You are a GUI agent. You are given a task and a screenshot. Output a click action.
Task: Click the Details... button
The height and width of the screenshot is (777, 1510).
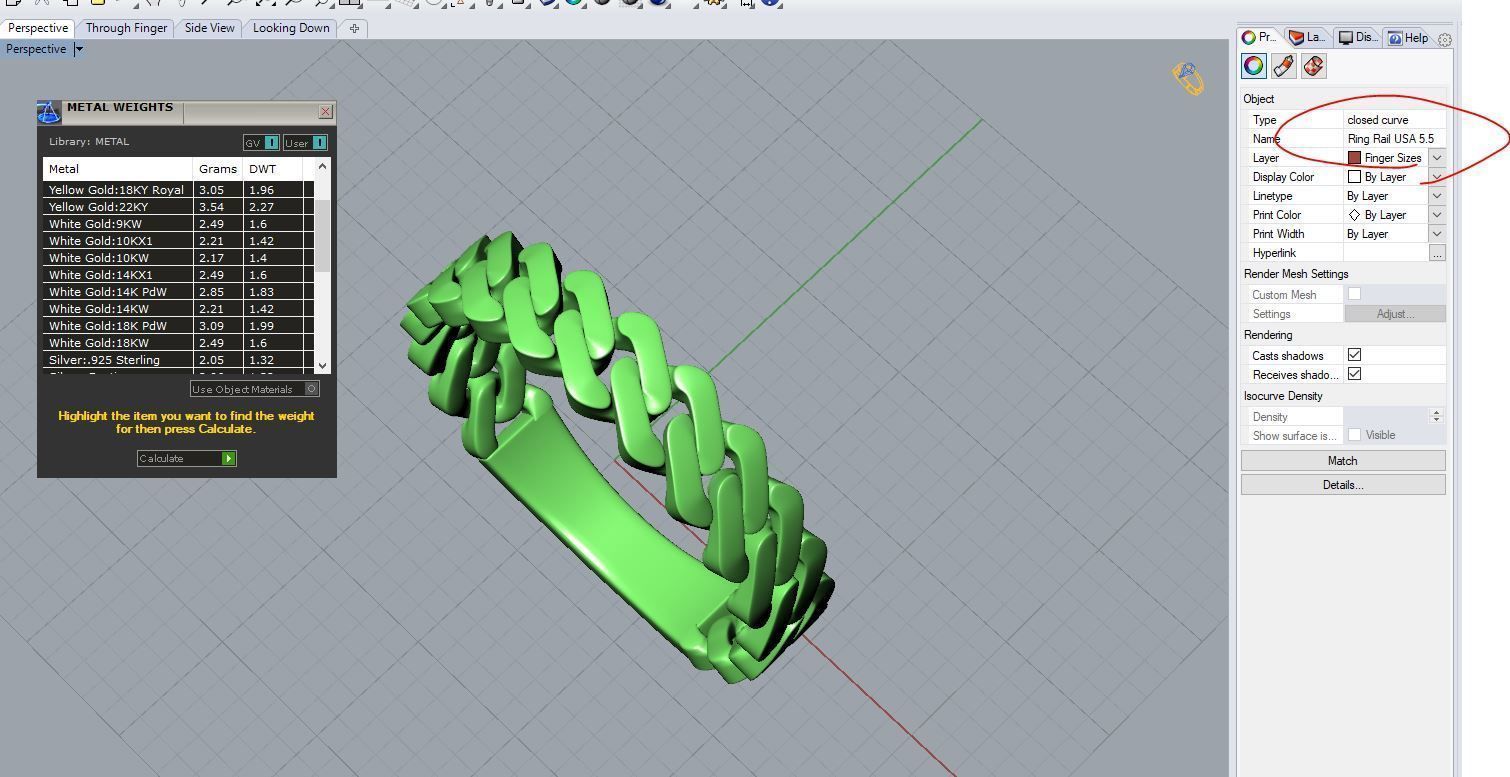click(1343, 484)
